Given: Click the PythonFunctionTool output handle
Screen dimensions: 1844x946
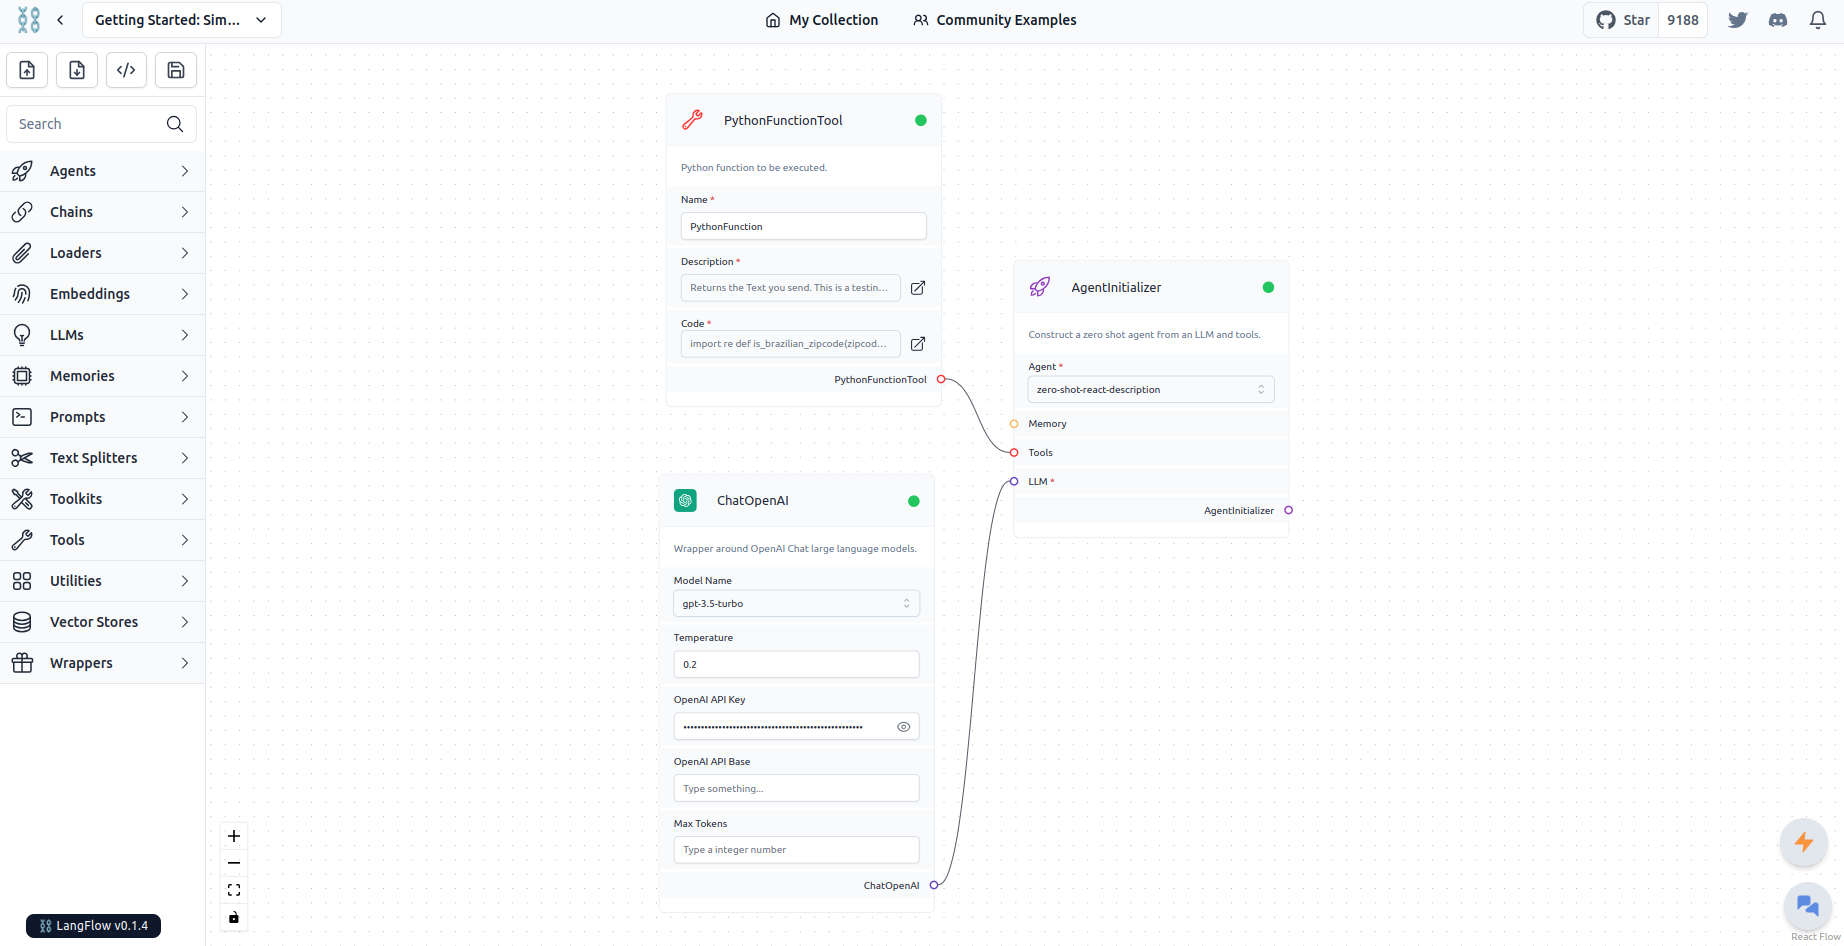Looking at the screenshot, I should pyautogui.click(x=941, y=380).
